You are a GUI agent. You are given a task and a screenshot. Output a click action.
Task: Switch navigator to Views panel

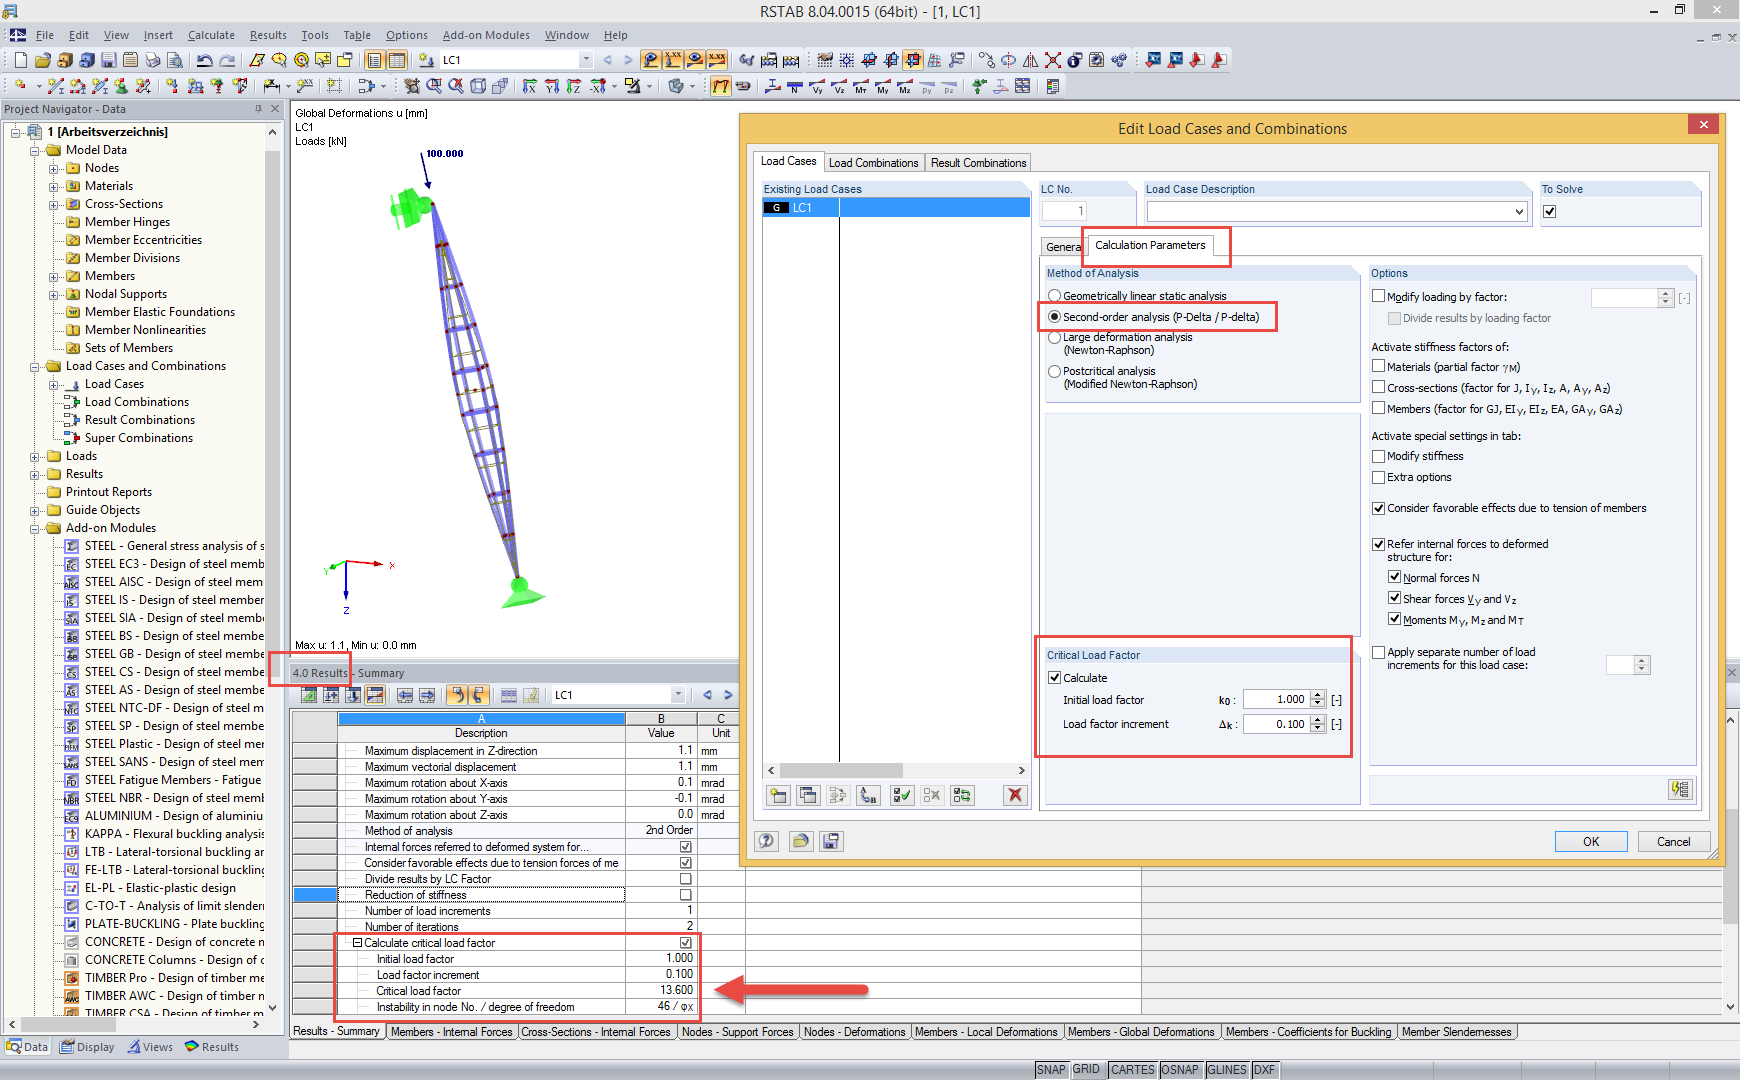click(150, 1047)
